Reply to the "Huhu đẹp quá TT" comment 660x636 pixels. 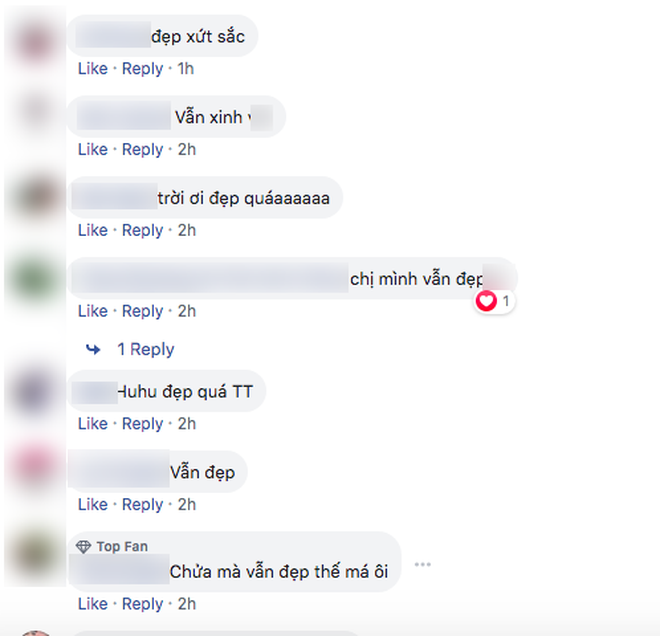[142, 424]
